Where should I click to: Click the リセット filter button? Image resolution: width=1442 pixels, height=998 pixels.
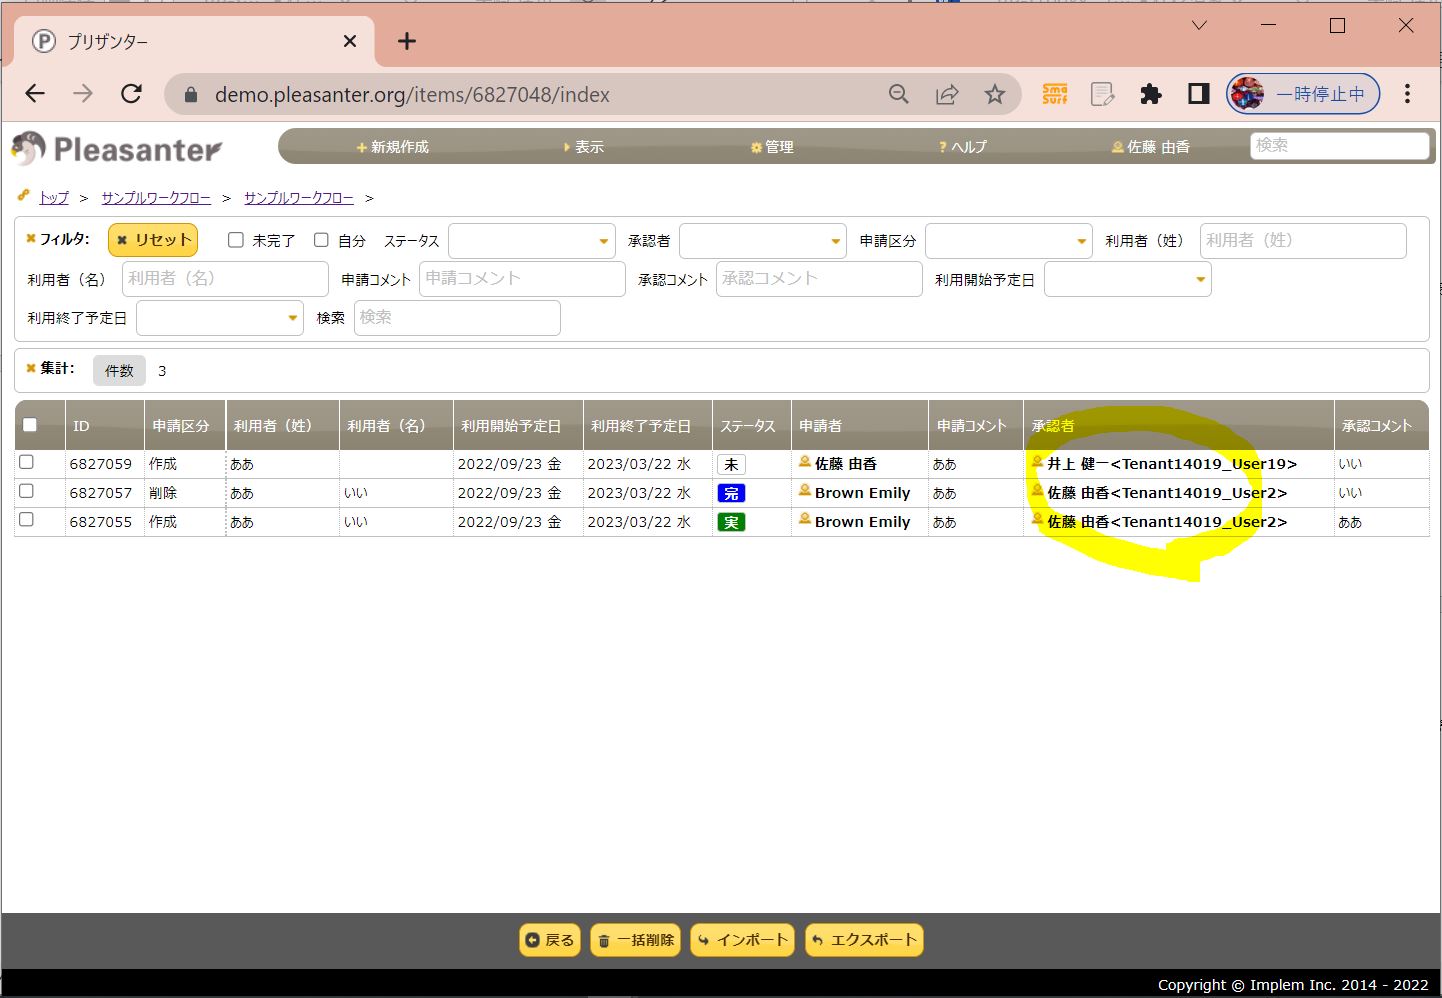coord(153,240)
